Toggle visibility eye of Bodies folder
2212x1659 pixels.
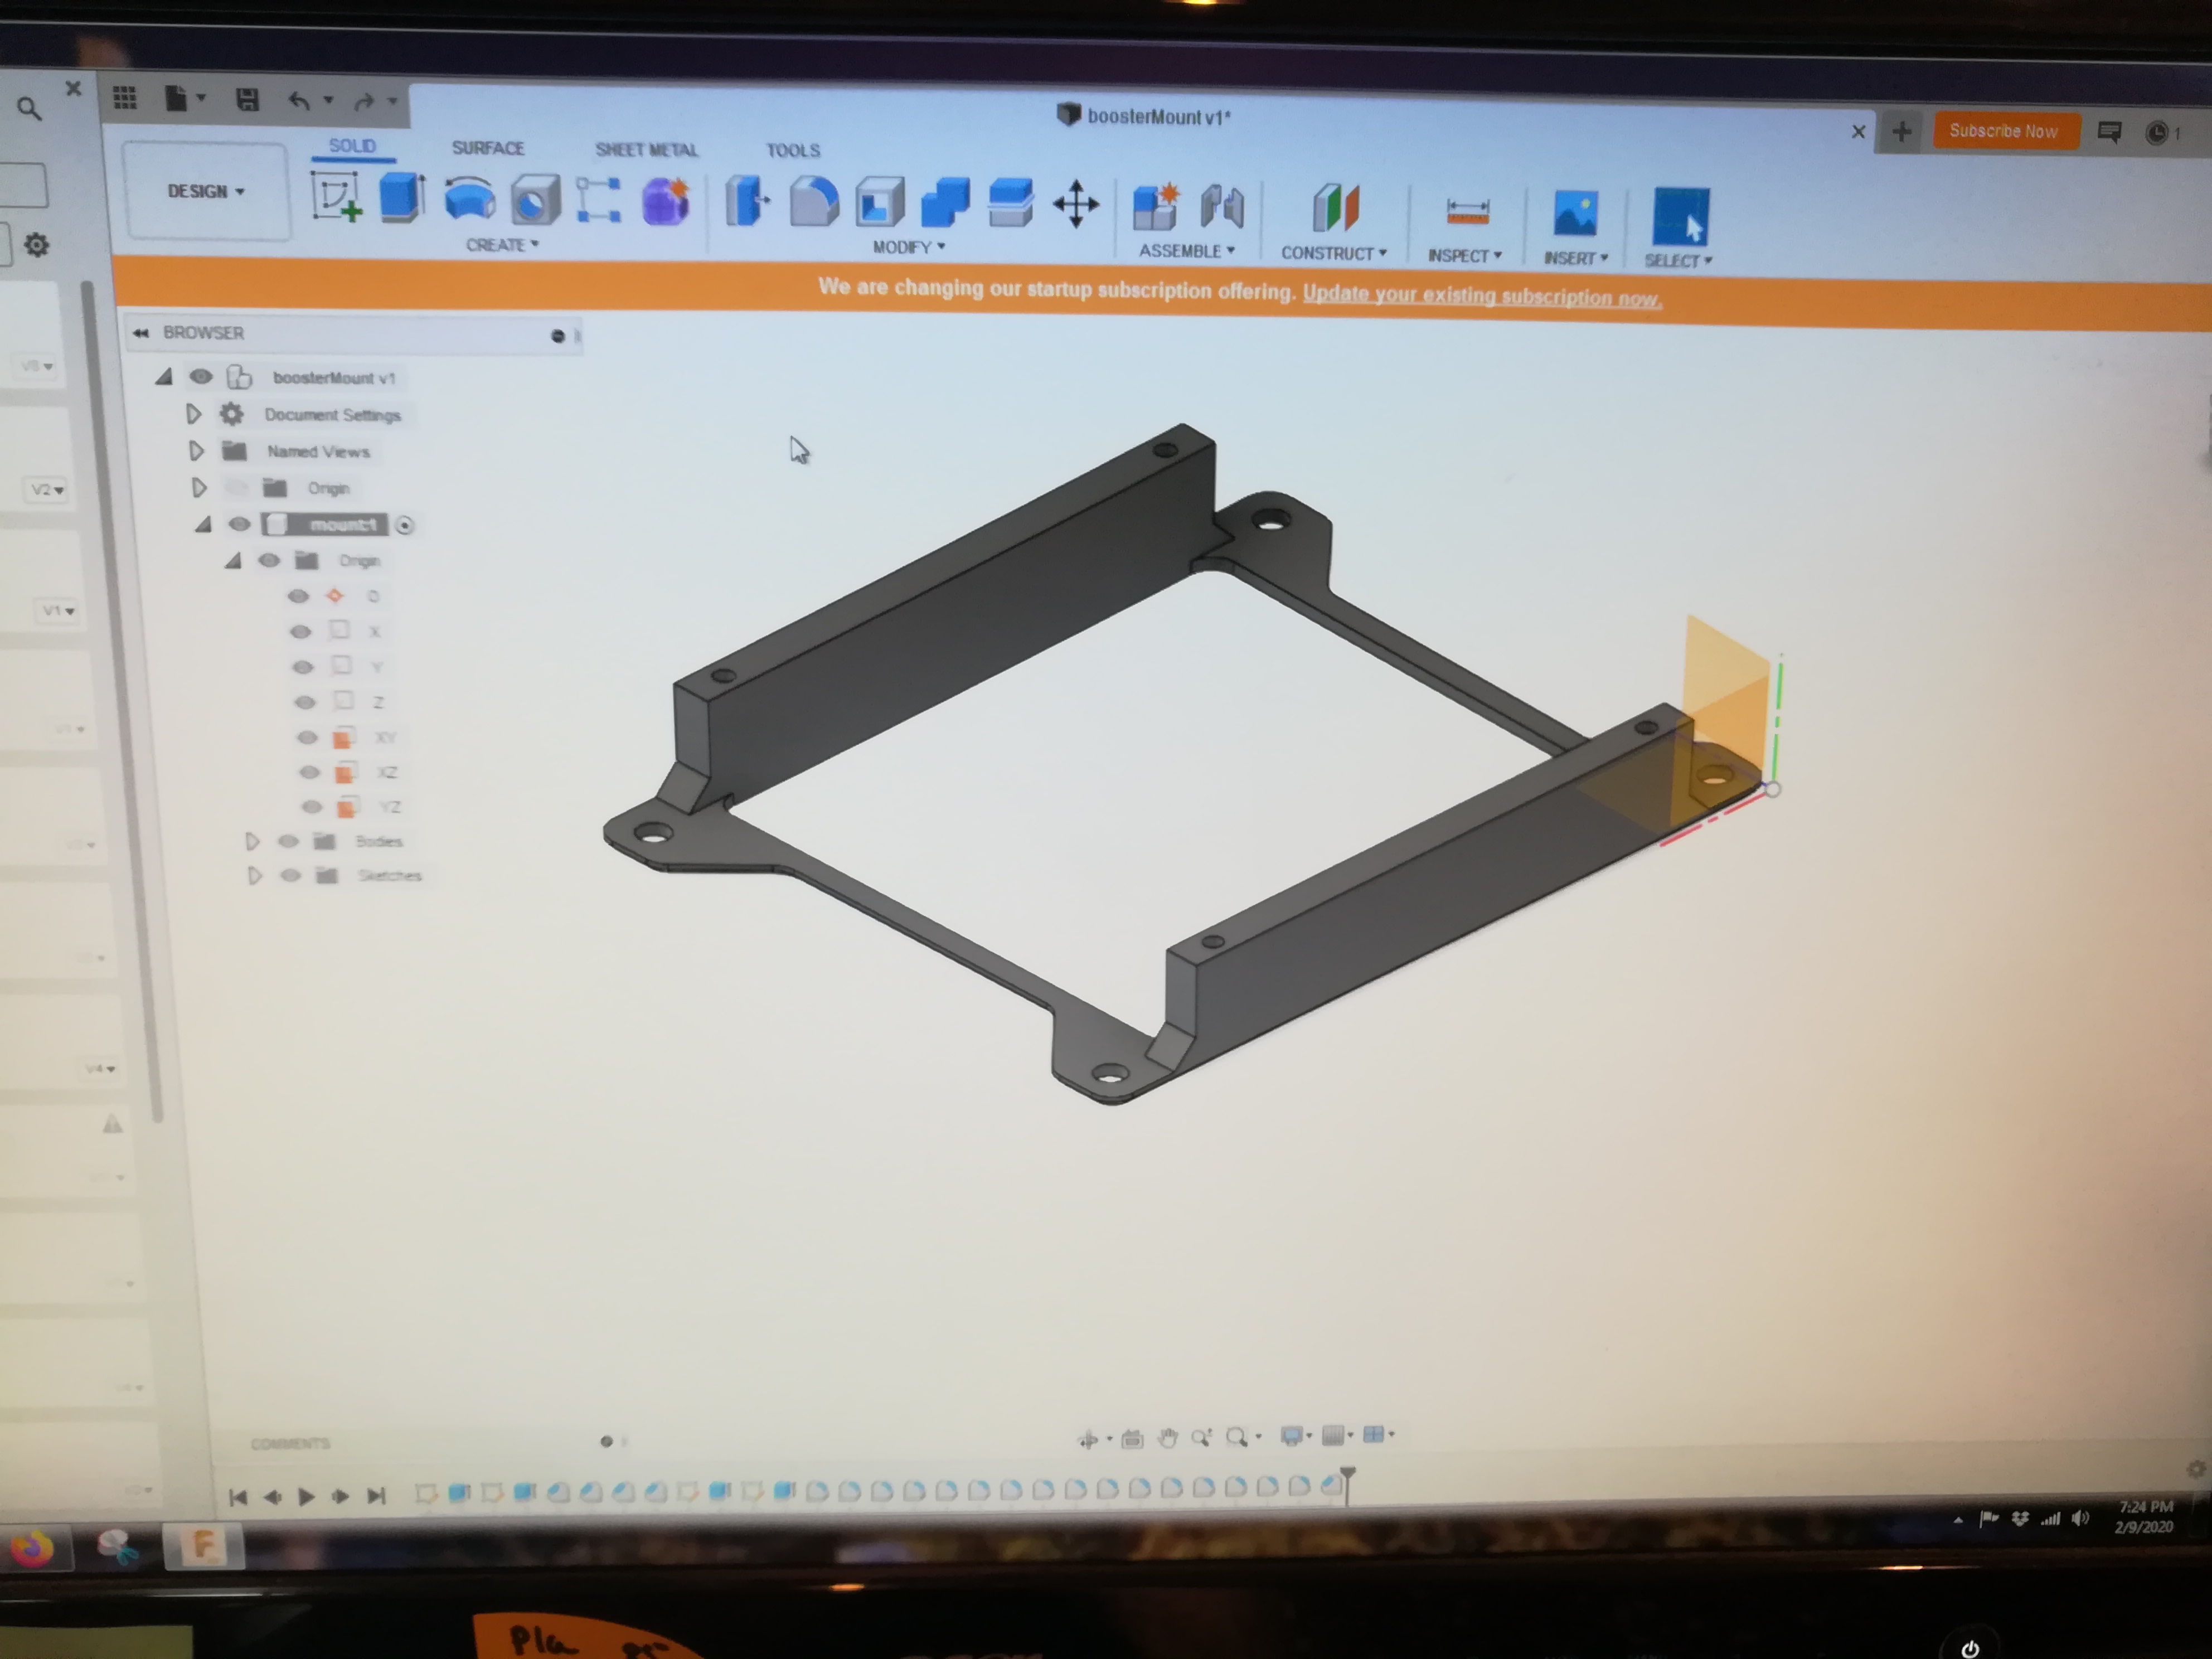coord(288,841)
